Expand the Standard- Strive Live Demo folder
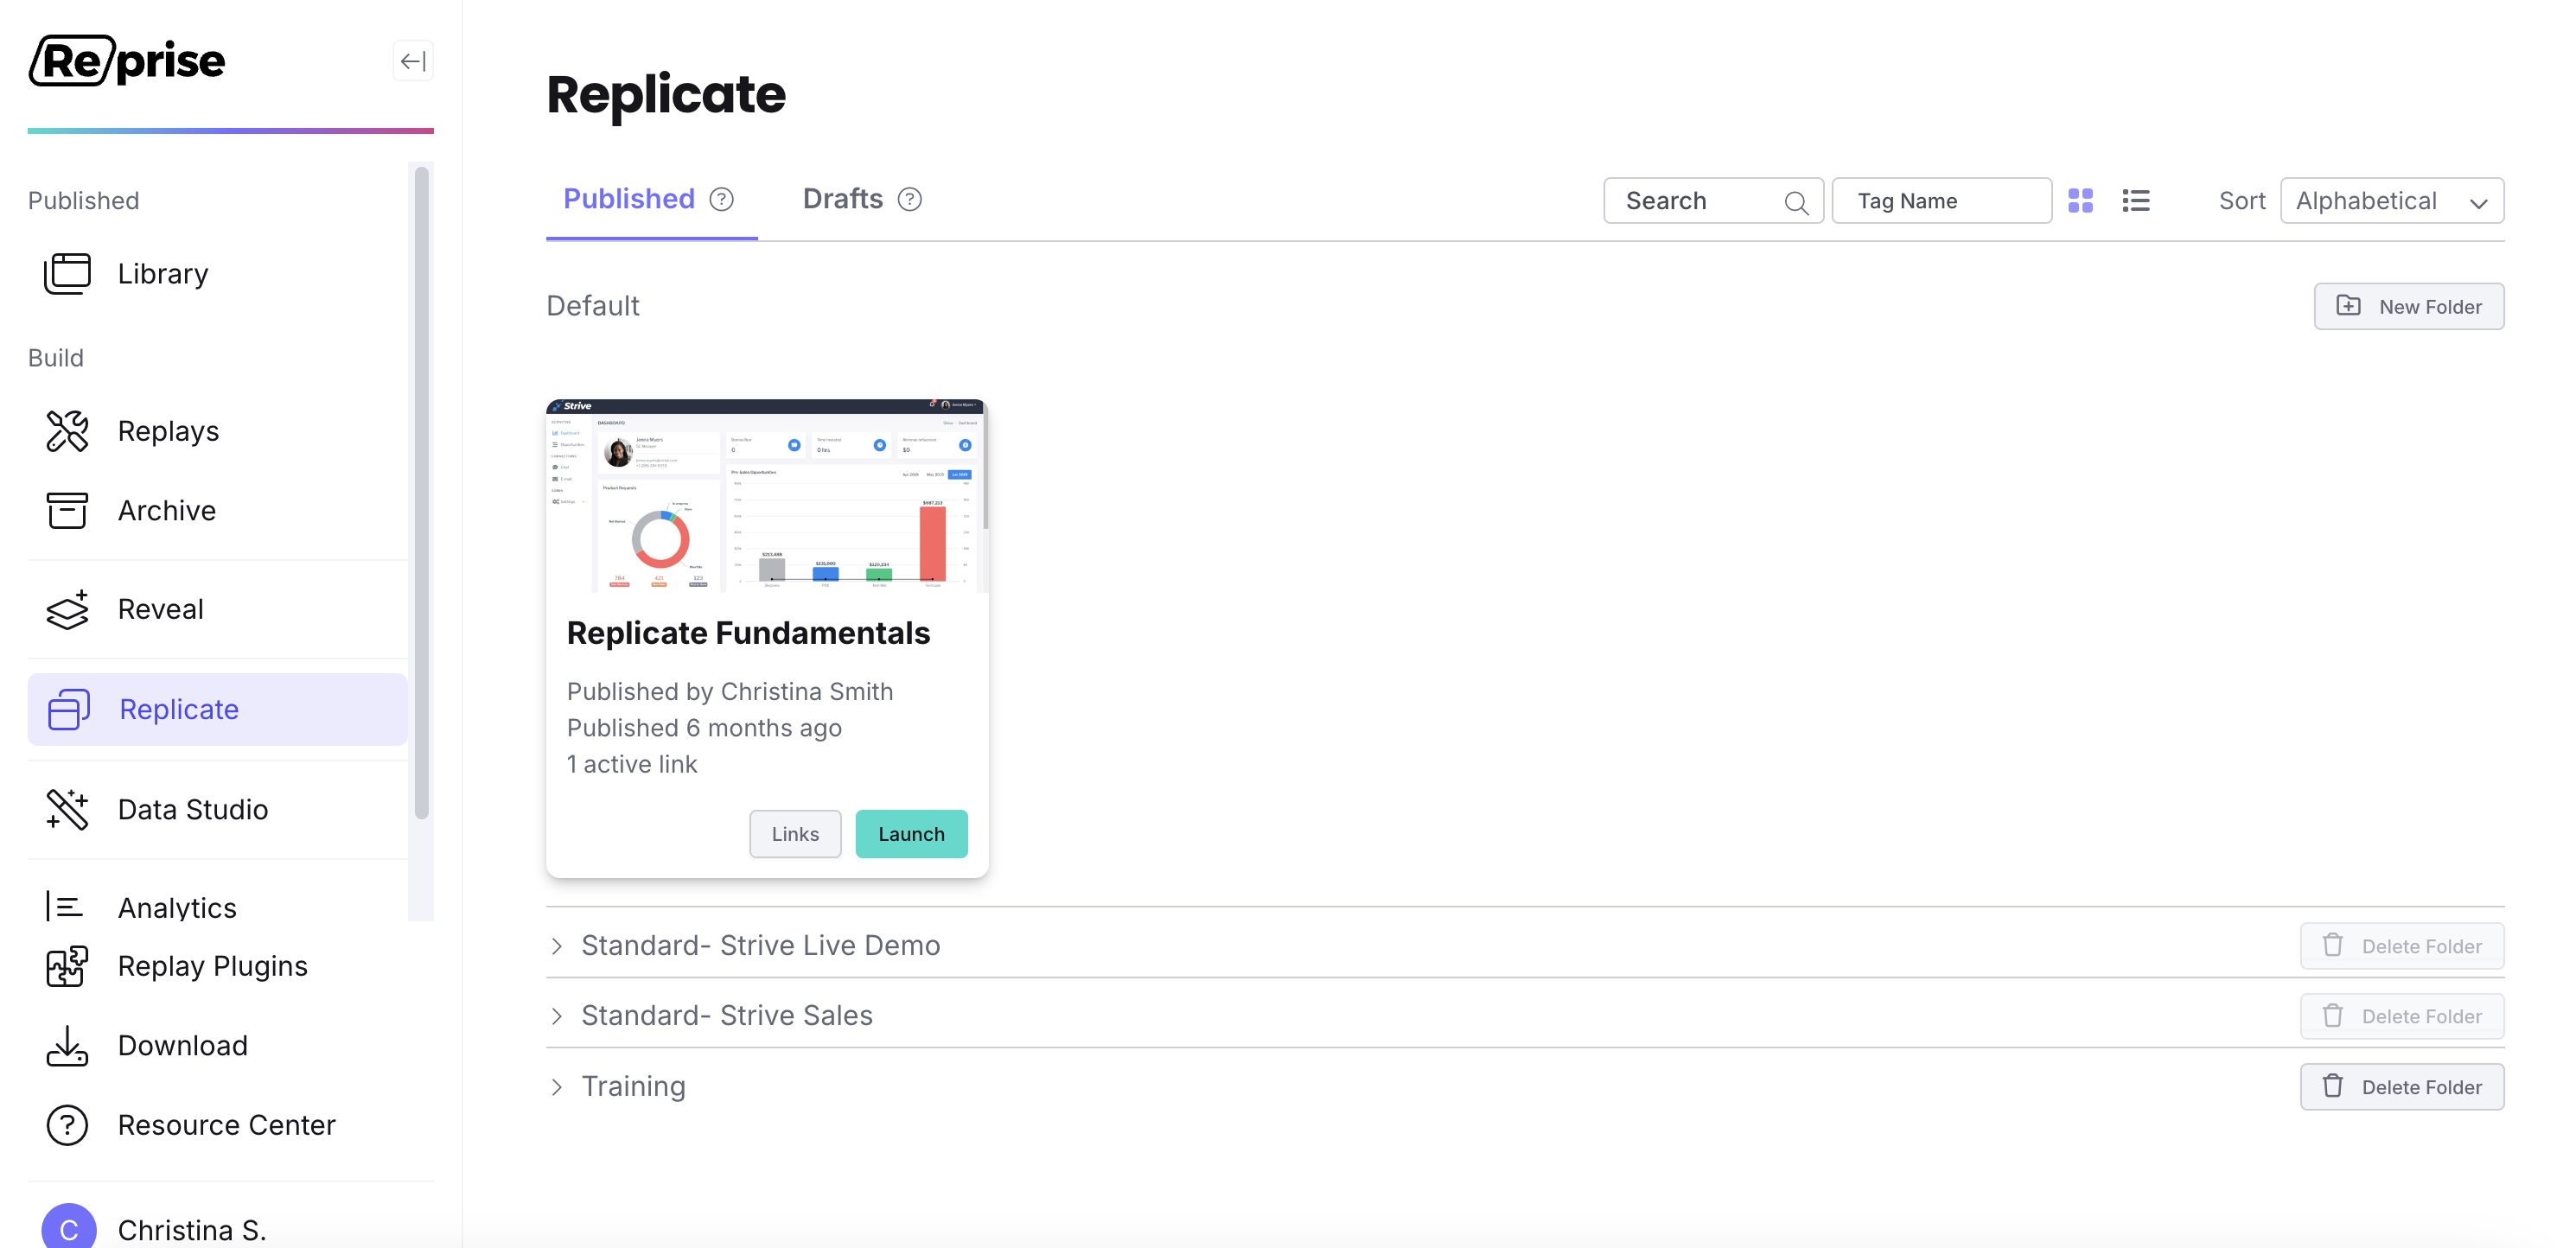The height and width of the screenshot is (1248, 2576). pos(556,946)
